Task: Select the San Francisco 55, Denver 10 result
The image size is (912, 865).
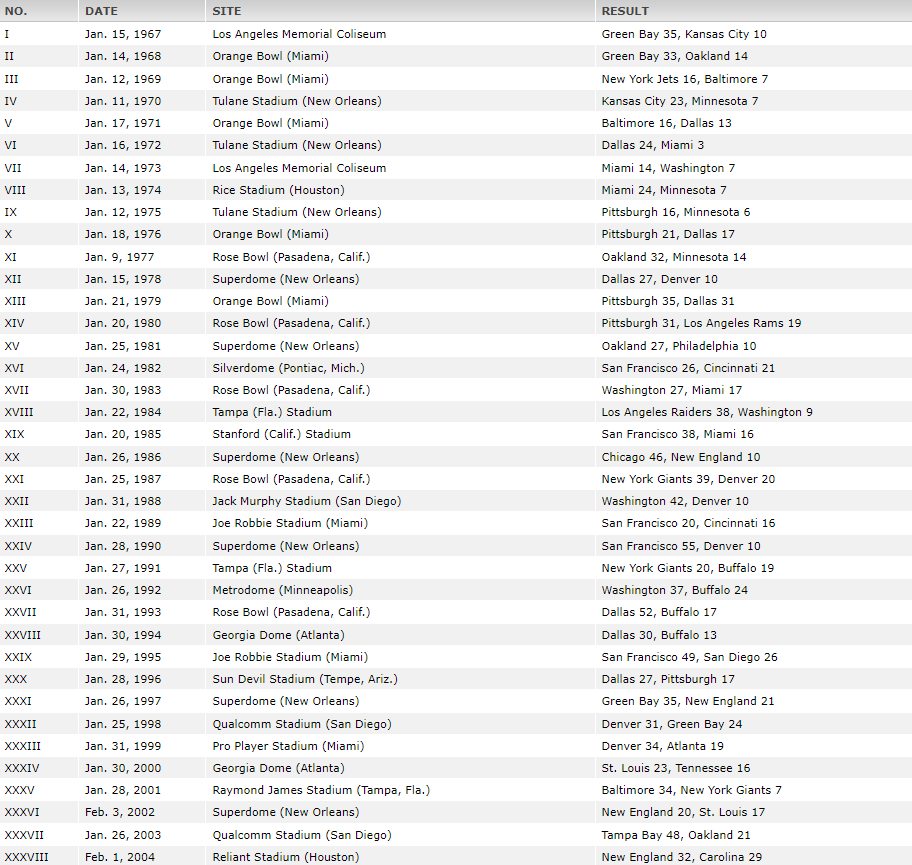Action: [x=680, y=546]
